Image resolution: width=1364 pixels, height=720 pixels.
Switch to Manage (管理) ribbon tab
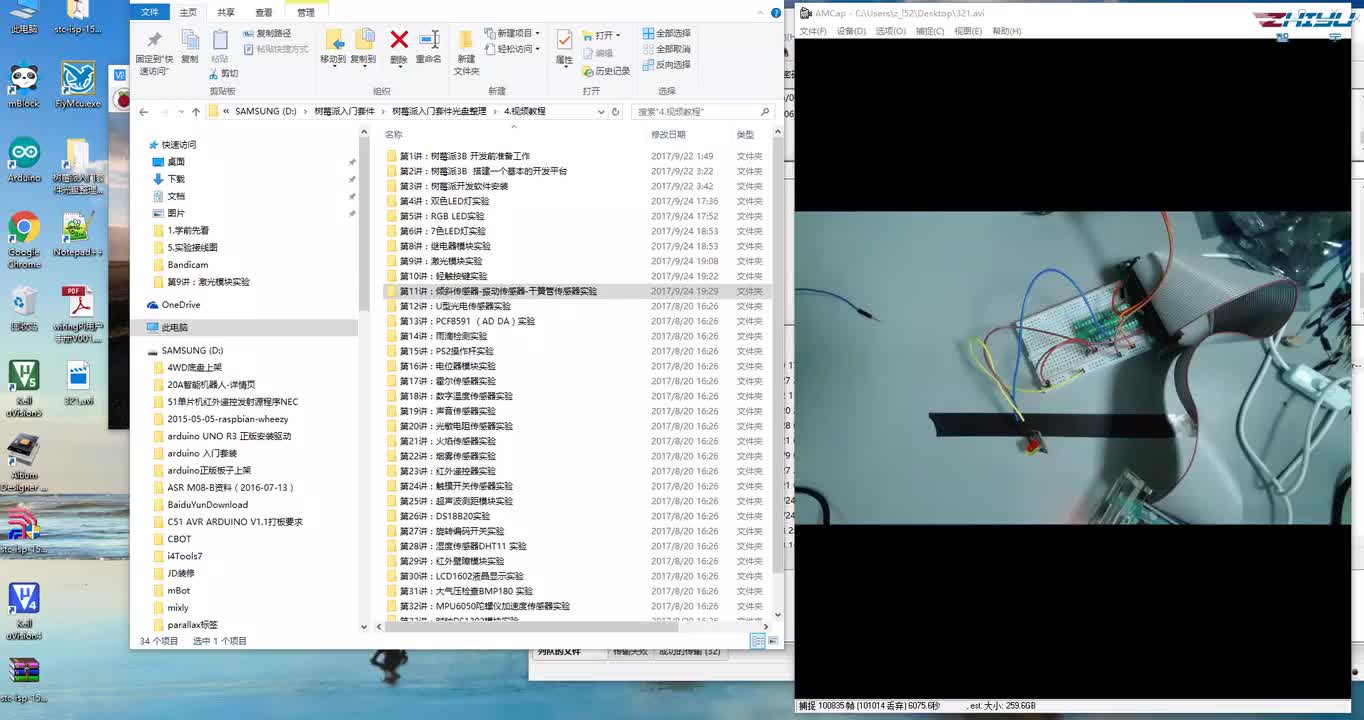[306, 13]
